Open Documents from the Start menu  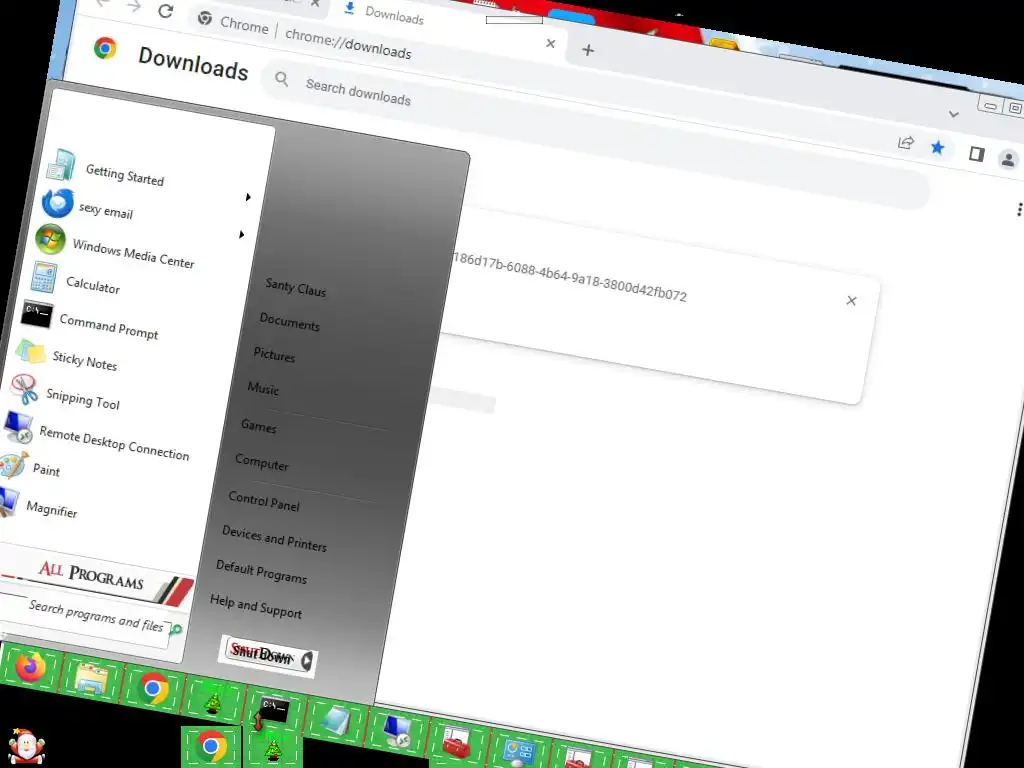click(x=289, y=321)
